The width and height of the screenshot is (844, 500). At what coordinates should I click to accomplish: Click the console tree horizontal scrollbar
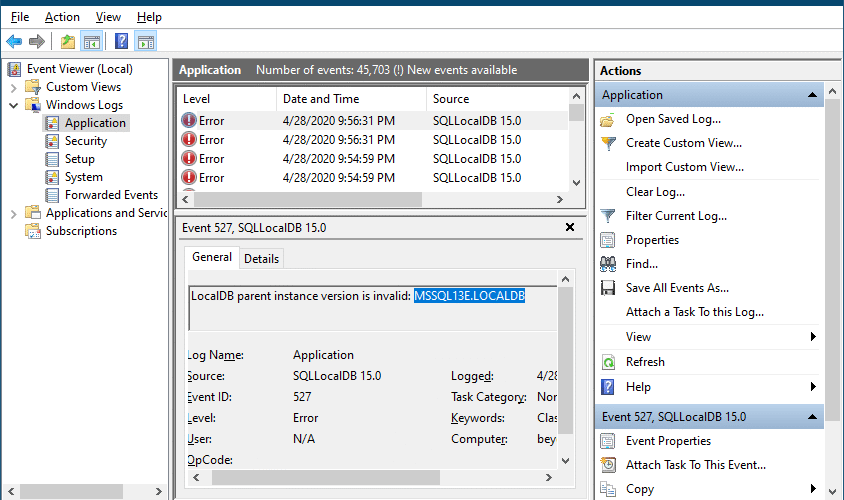pyautogui.click(x=71, y=491)
